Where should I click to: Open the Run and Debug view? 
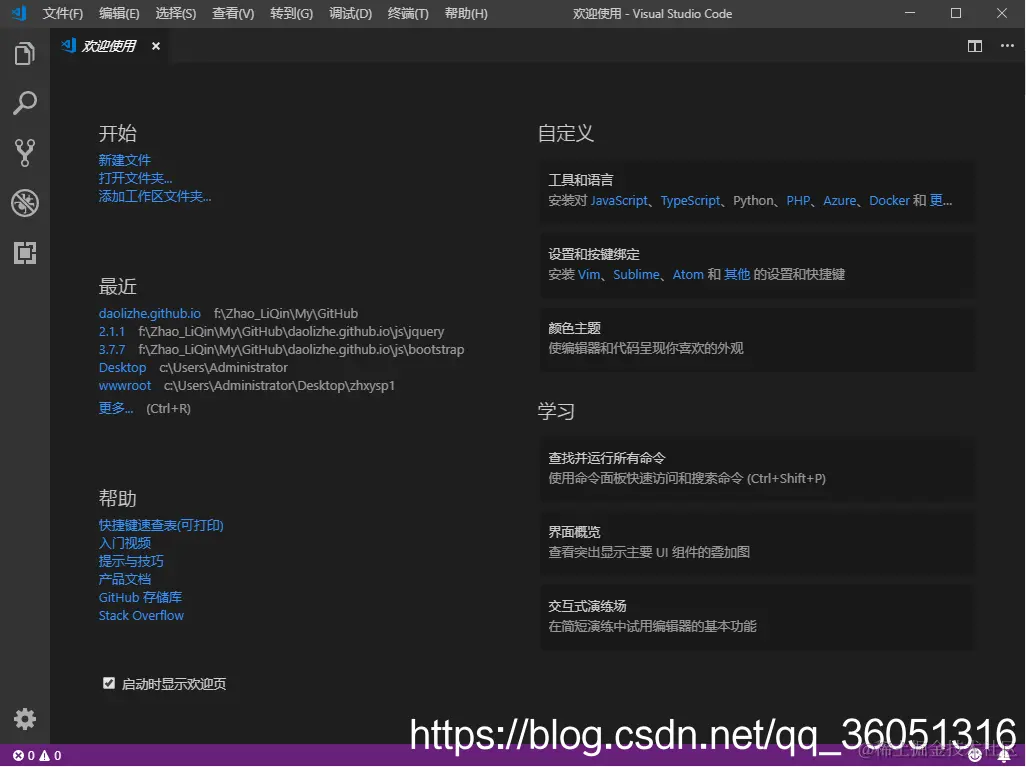25,203
